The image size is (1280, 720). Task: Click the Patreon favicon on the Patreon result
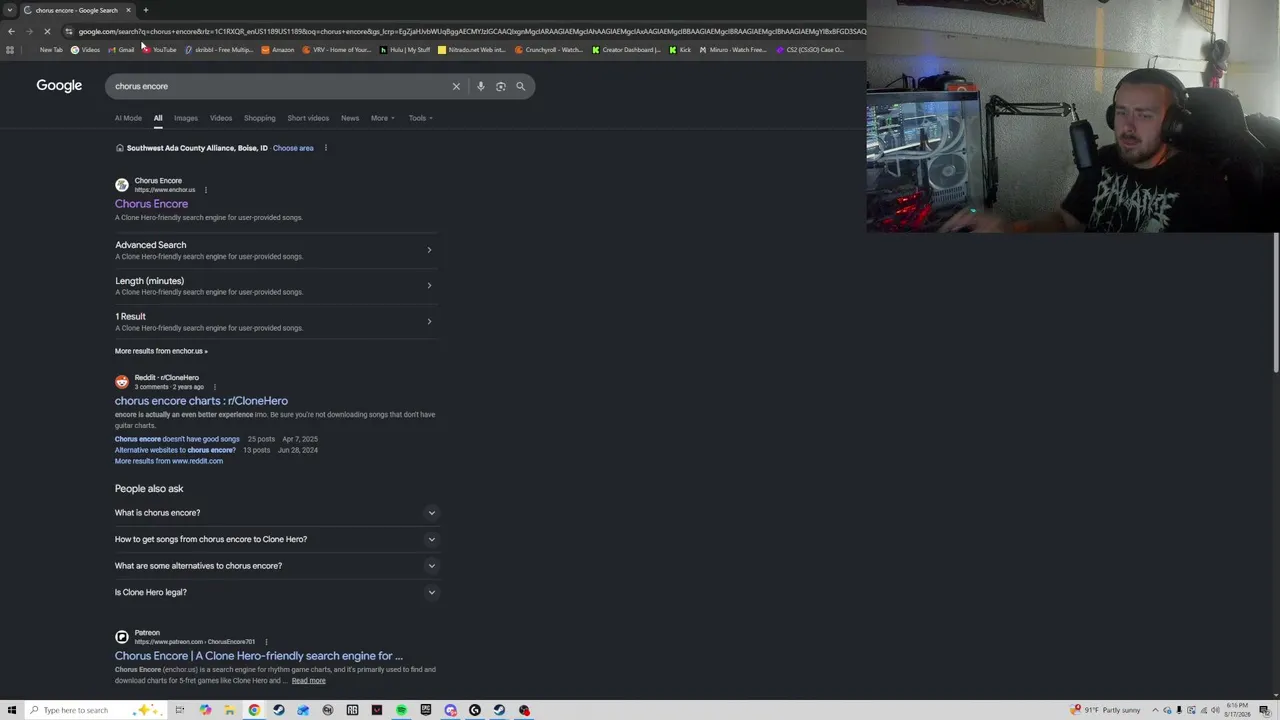tap(122, 637)
